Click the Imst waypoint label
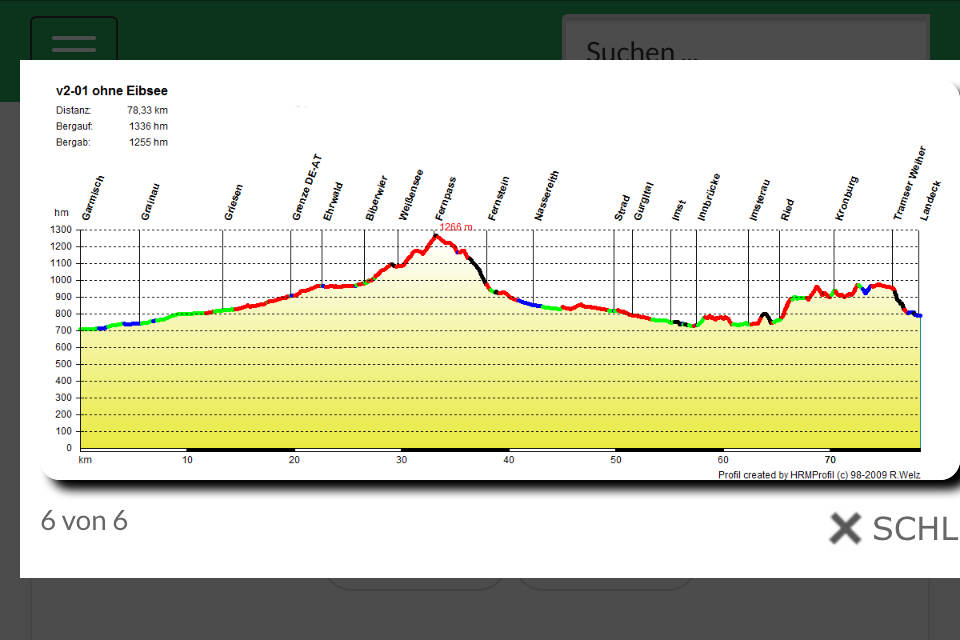 [x=679, y=210]
